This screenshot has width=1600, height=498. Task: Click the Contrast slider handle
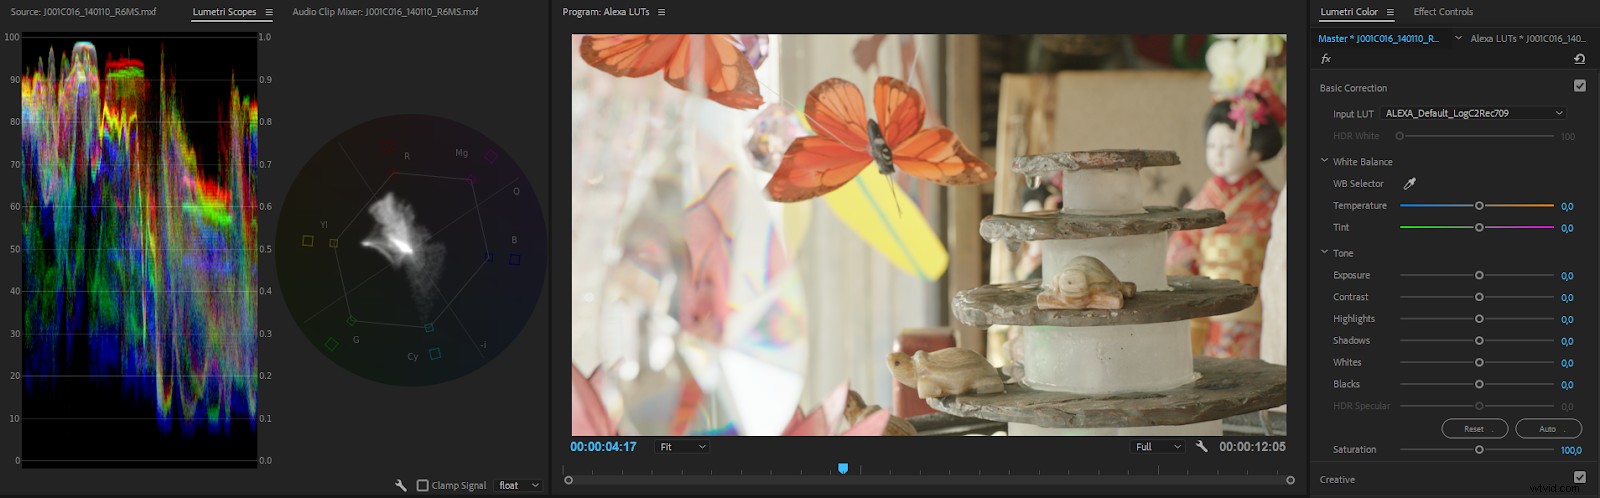click(x=1479, y=297)
